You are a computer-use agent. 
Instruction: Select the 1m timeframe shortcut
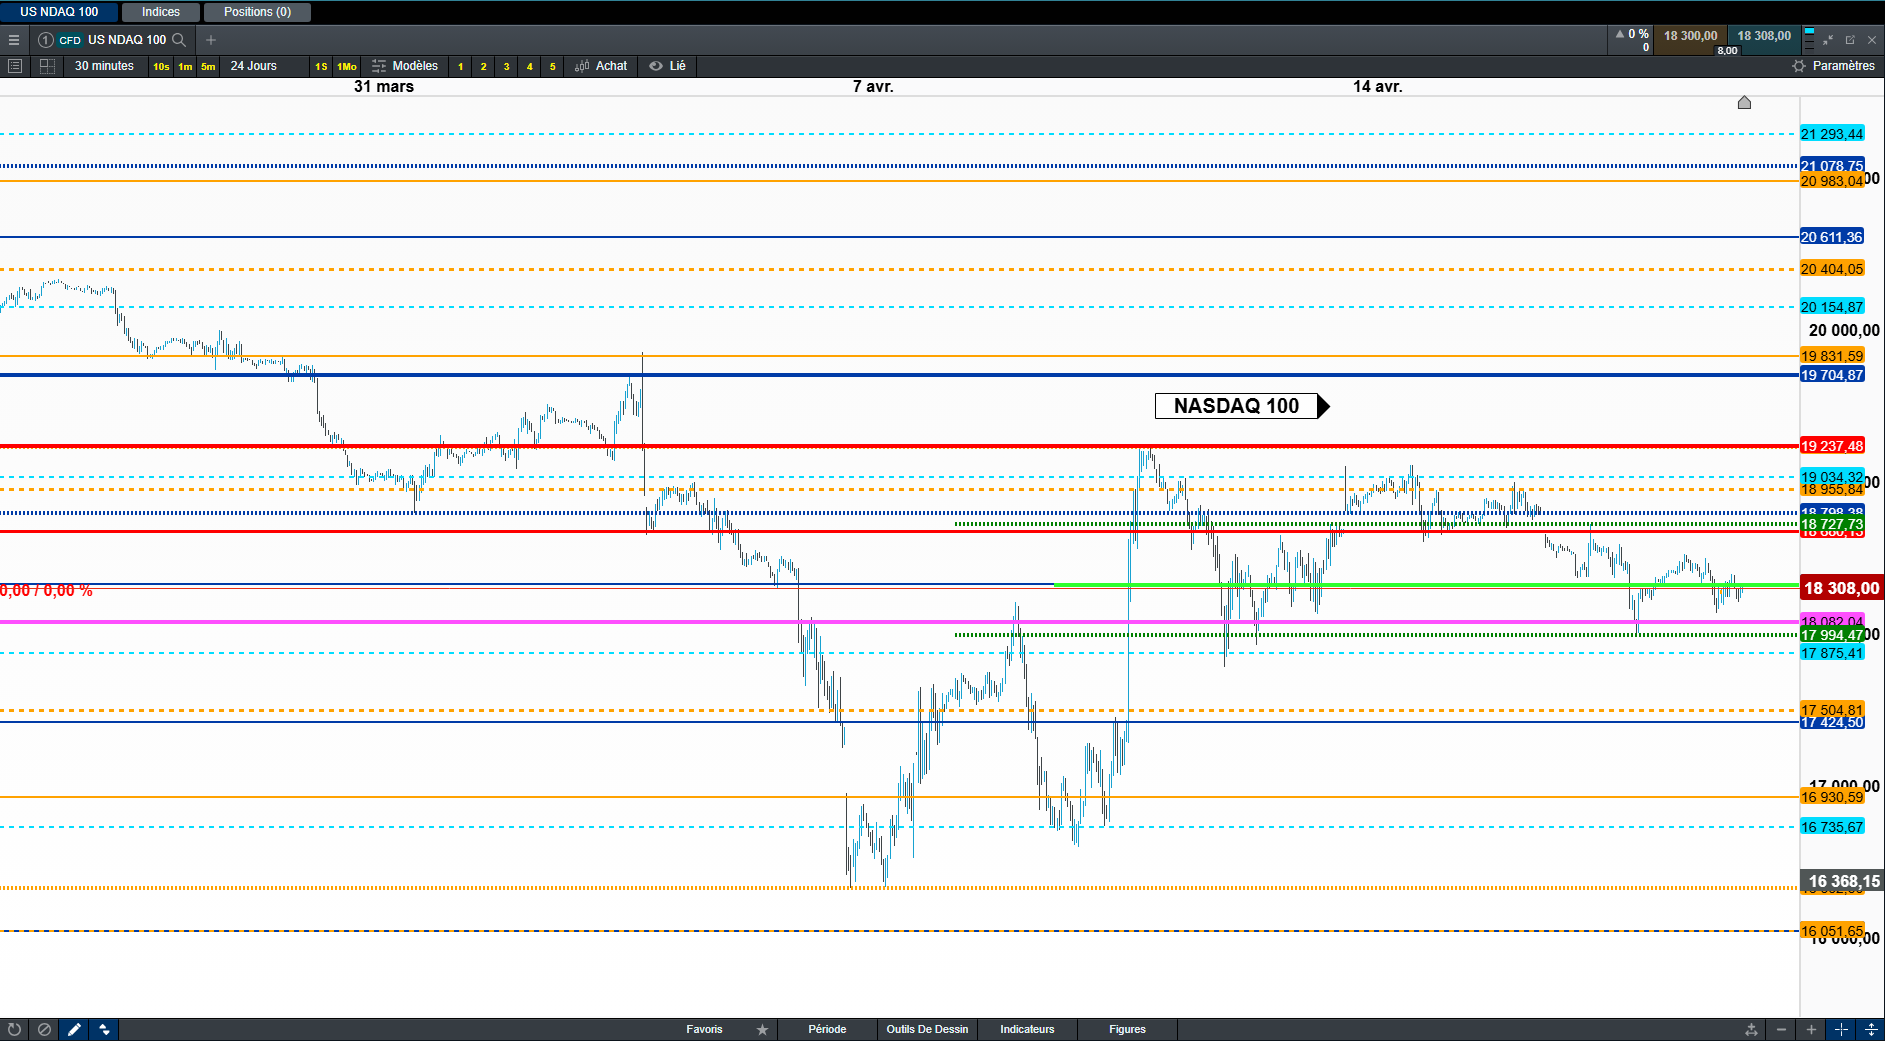pos(185,67)
